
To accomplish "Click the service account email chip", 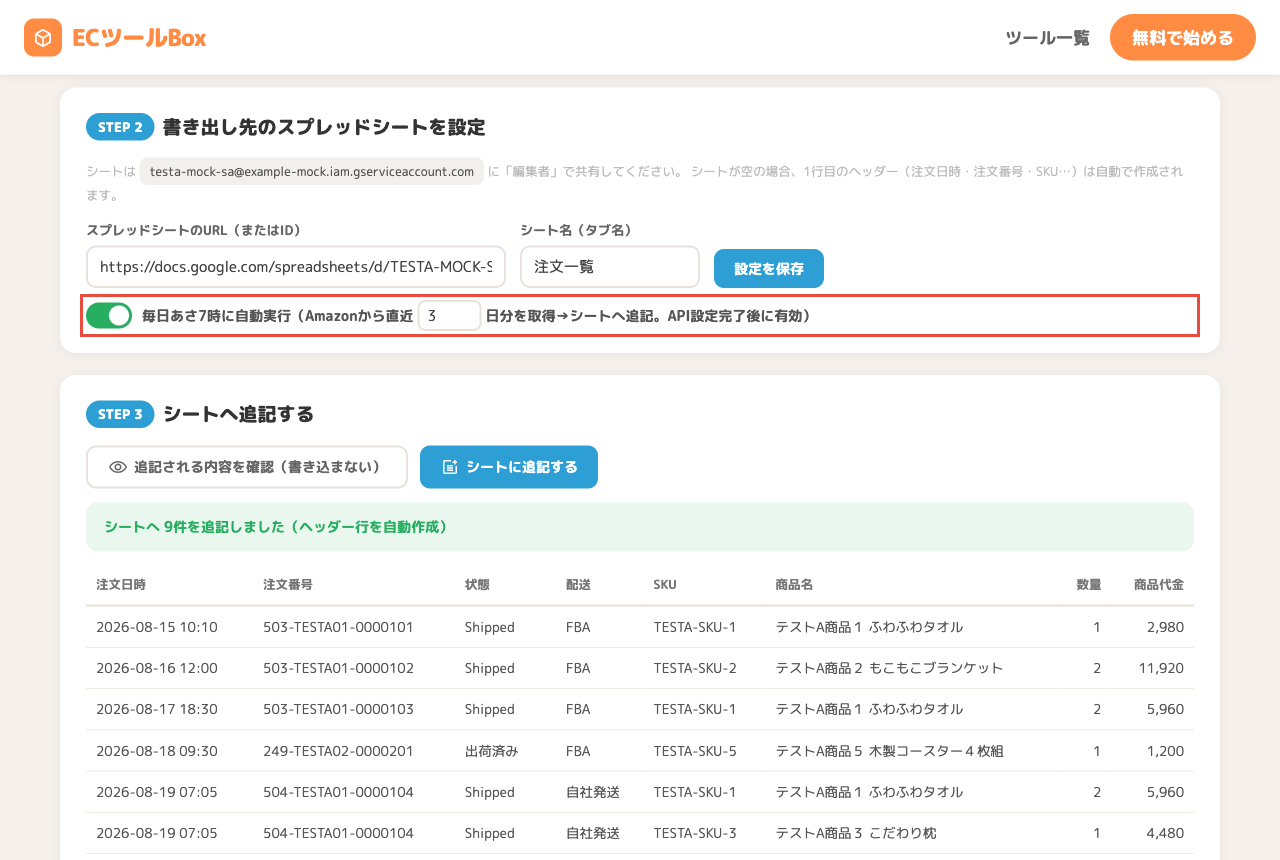I will point(312,172).
